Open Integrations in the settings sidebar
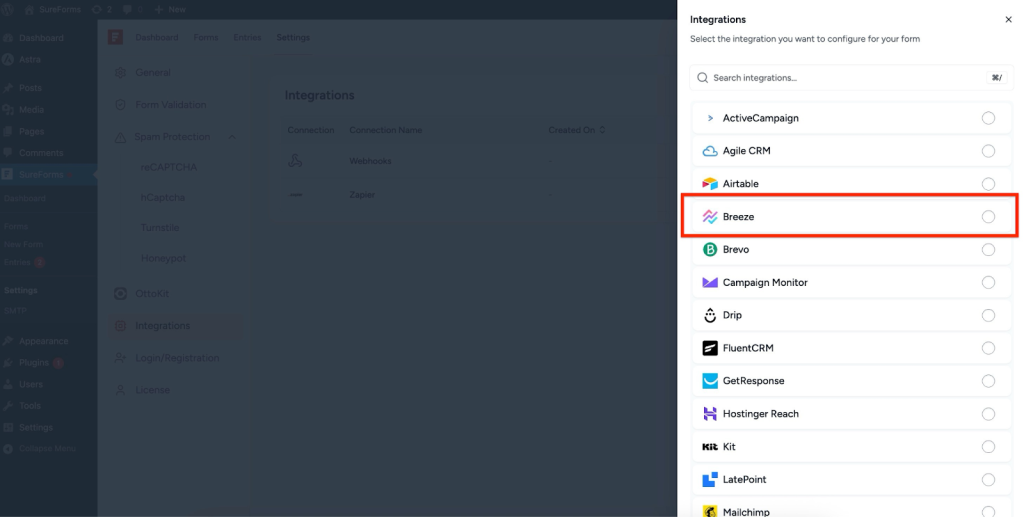 [x=175, y=326]
